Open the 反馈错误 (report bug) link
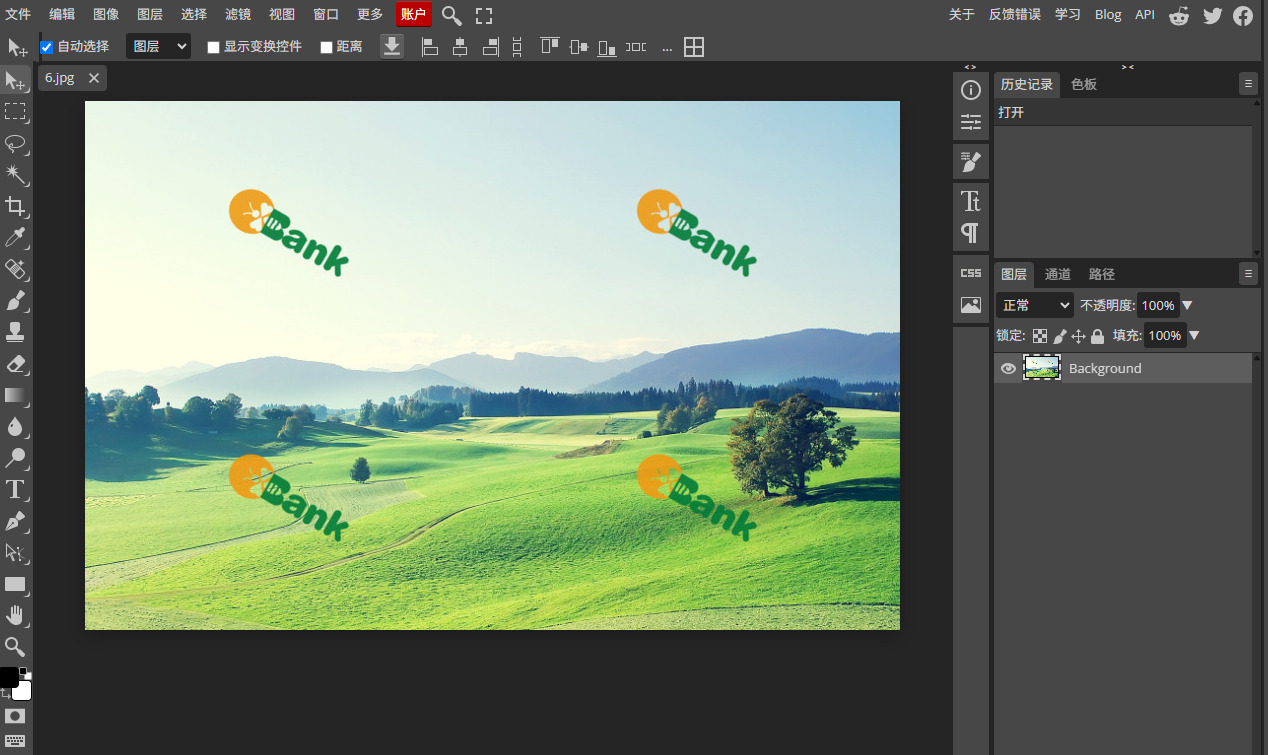Image resolution: width=1268 pixels, height=755 pixels. [x=1015, y=14]
